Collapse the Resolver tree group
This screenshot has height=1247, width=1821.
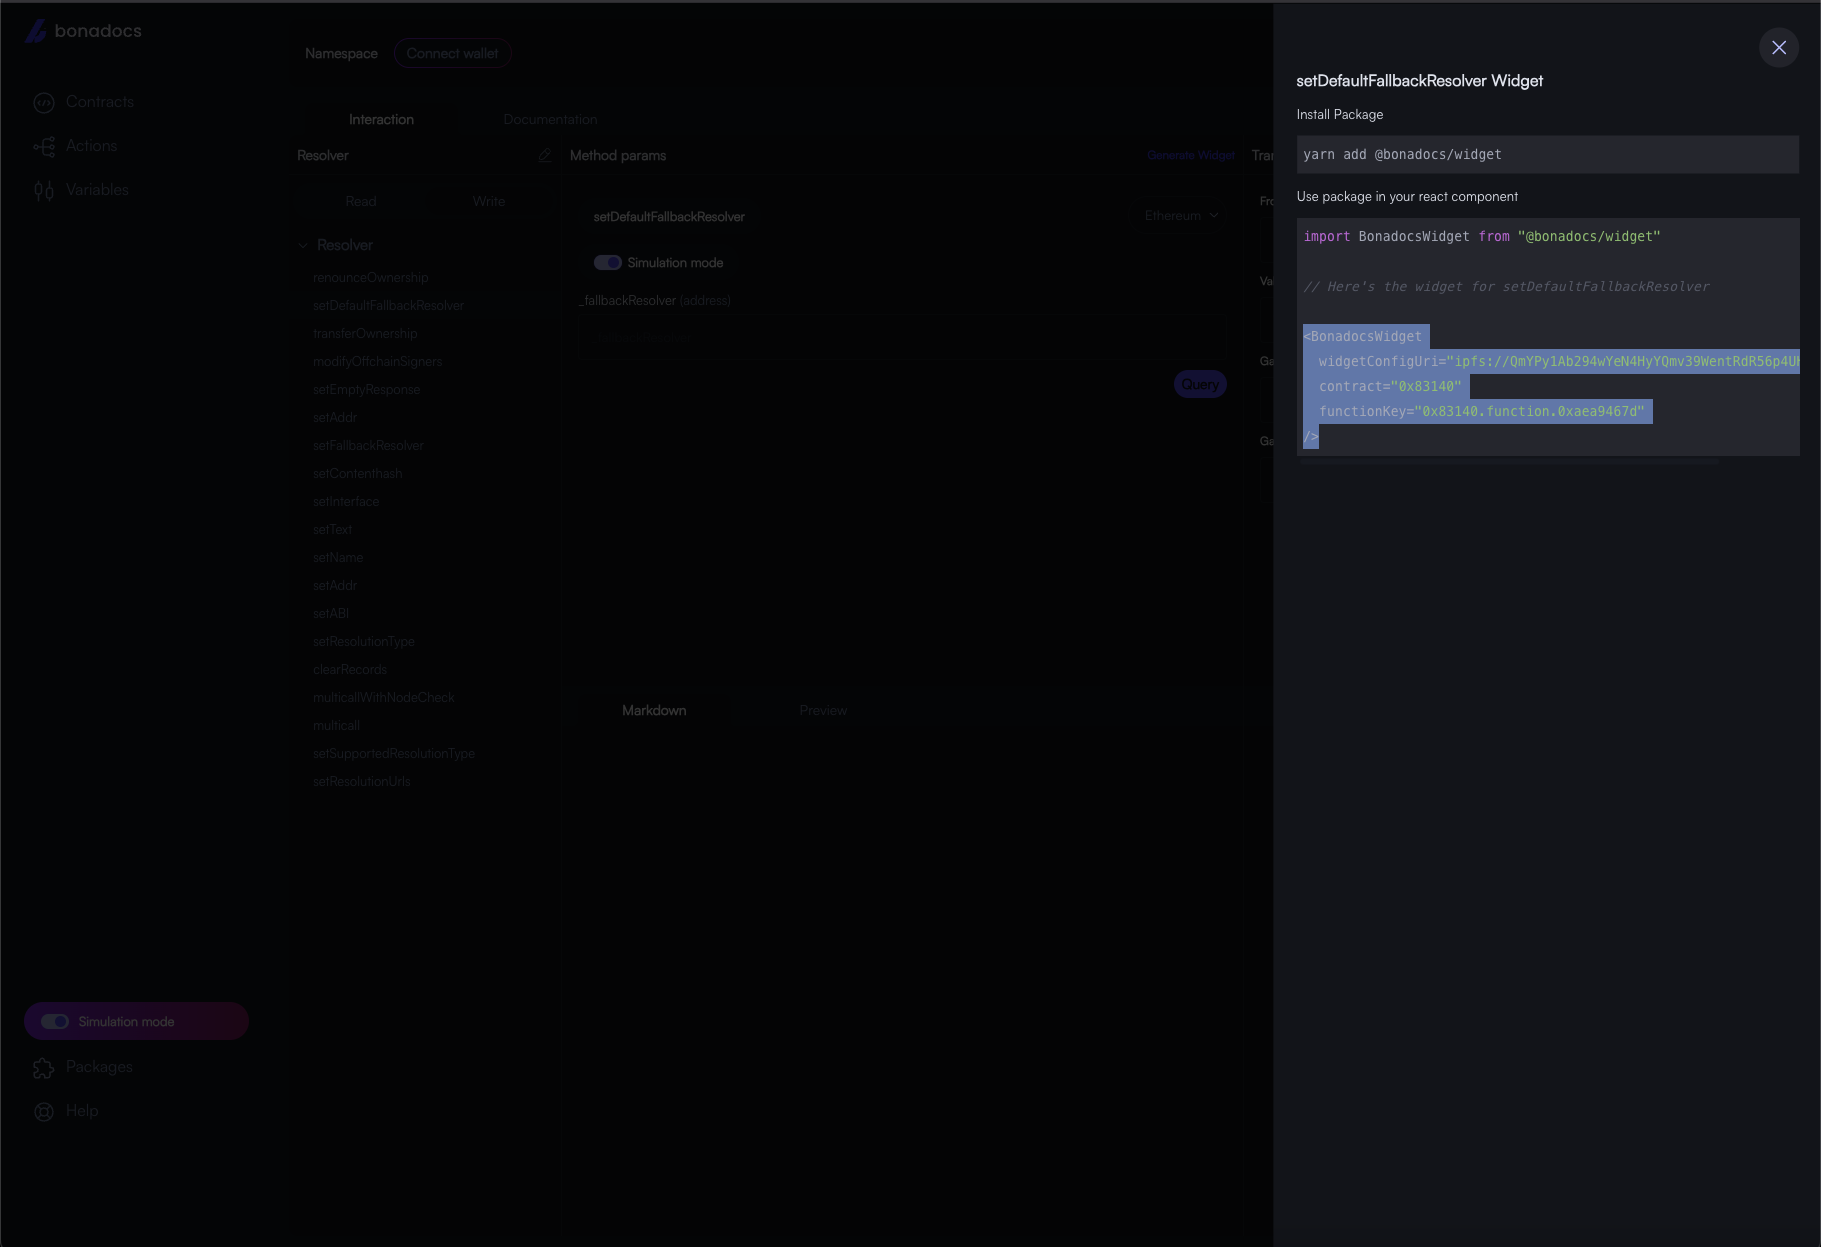click(x=303, y=245)
